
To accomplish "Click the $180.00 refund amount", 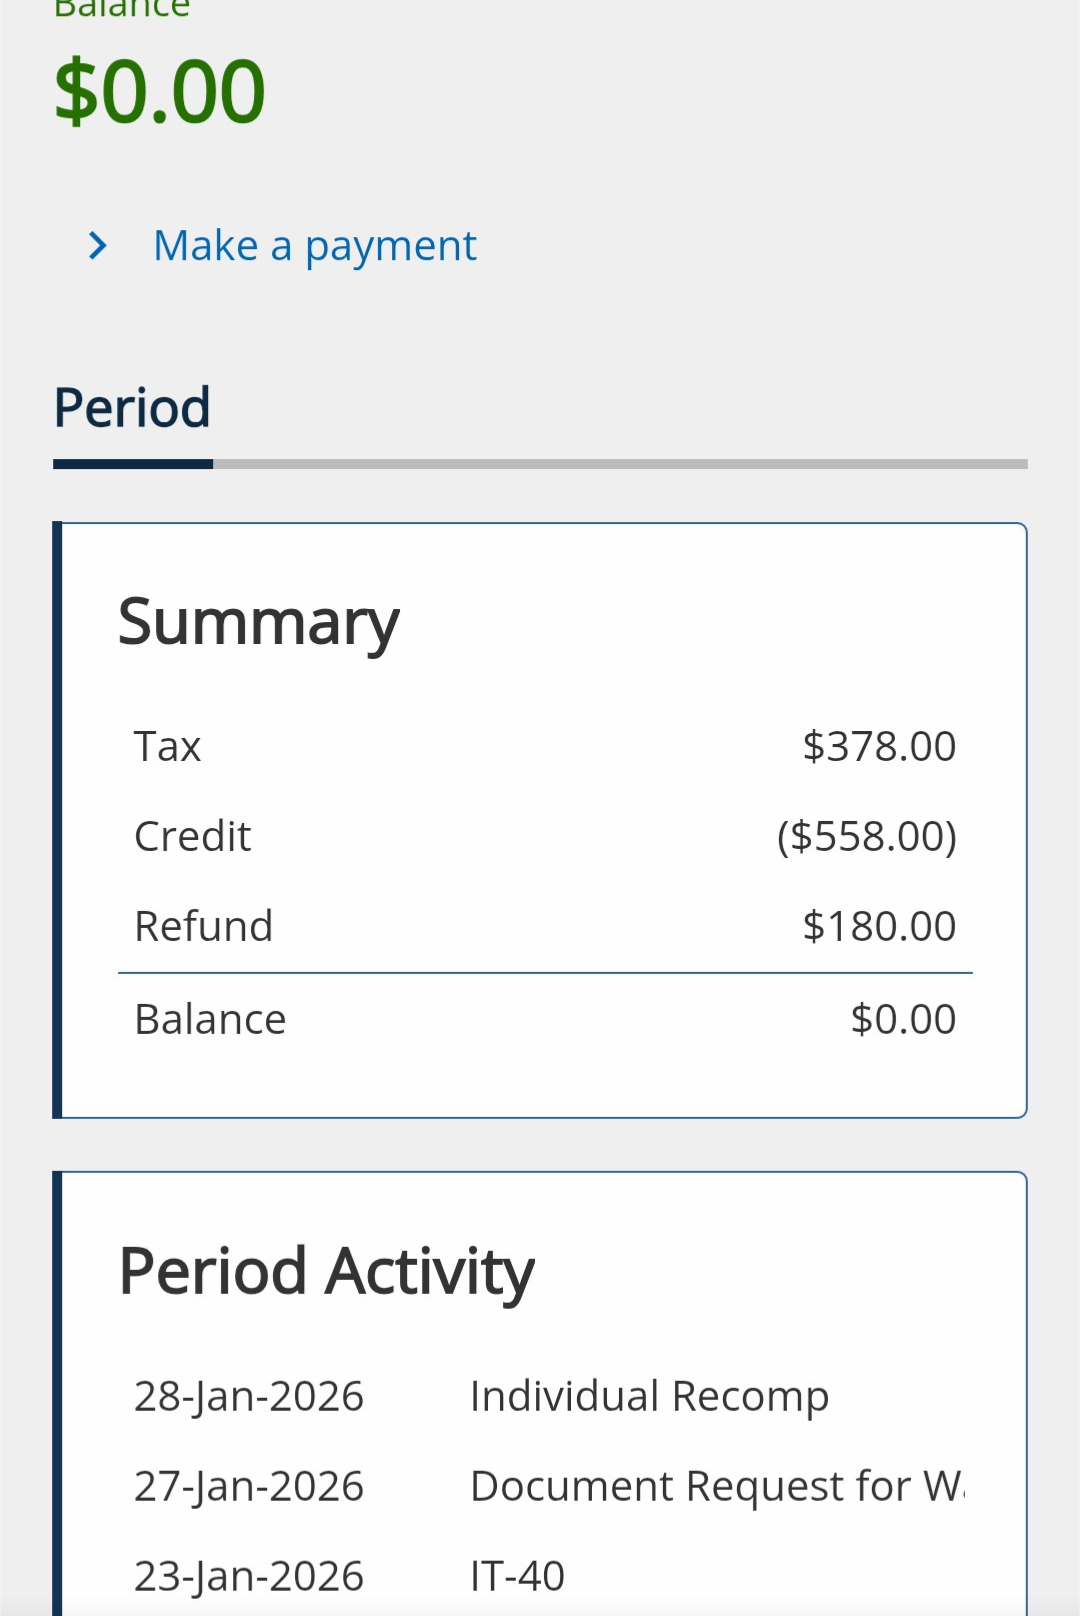I will point(879,927).
